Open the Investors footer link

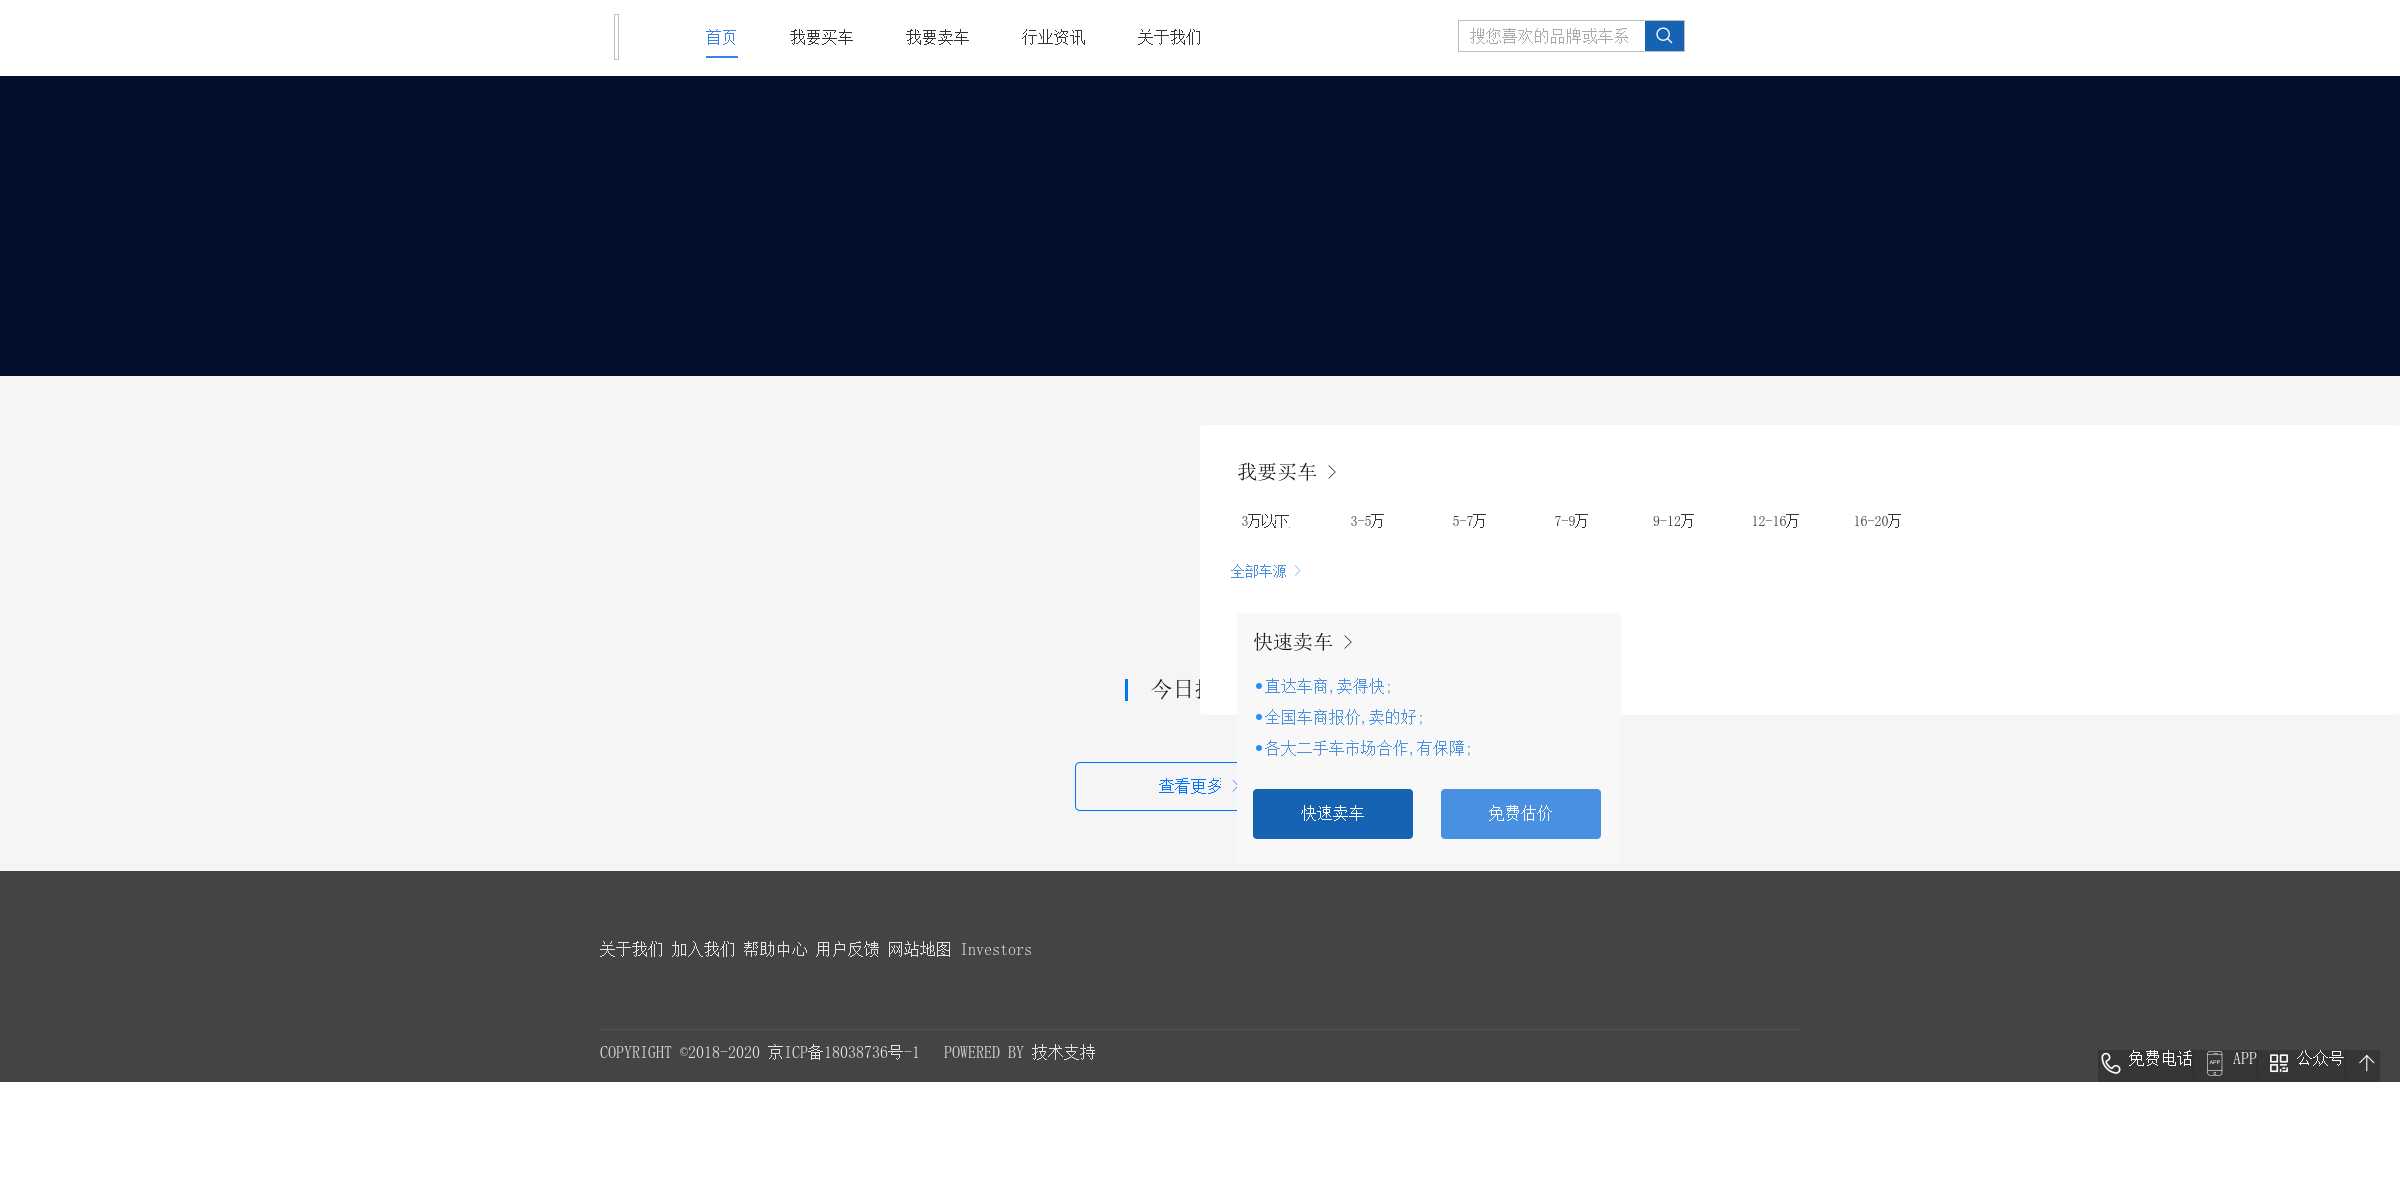click(x=996, y=950)
